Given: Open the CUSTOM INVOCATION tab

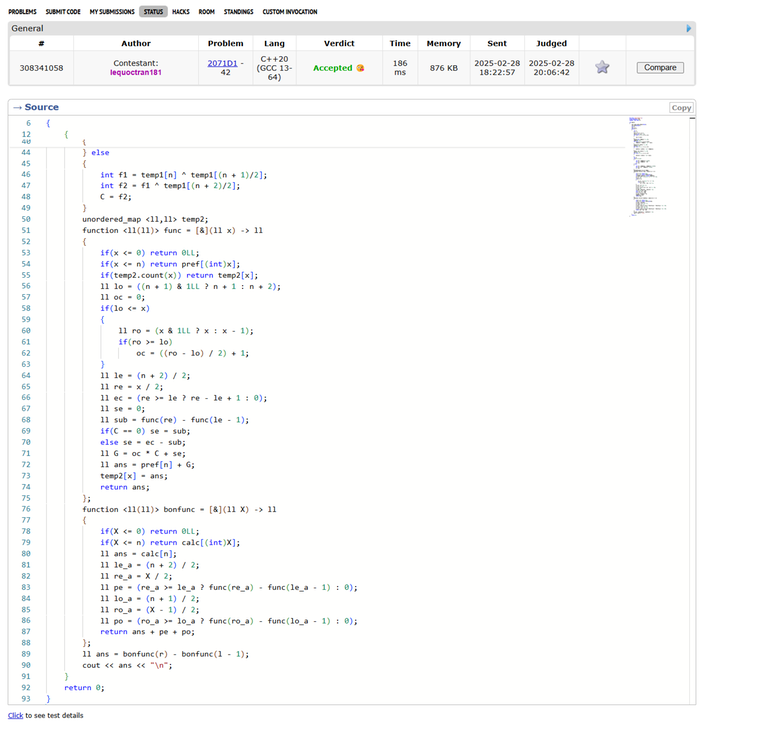Looking at the screenshot, I should [290, 12].
